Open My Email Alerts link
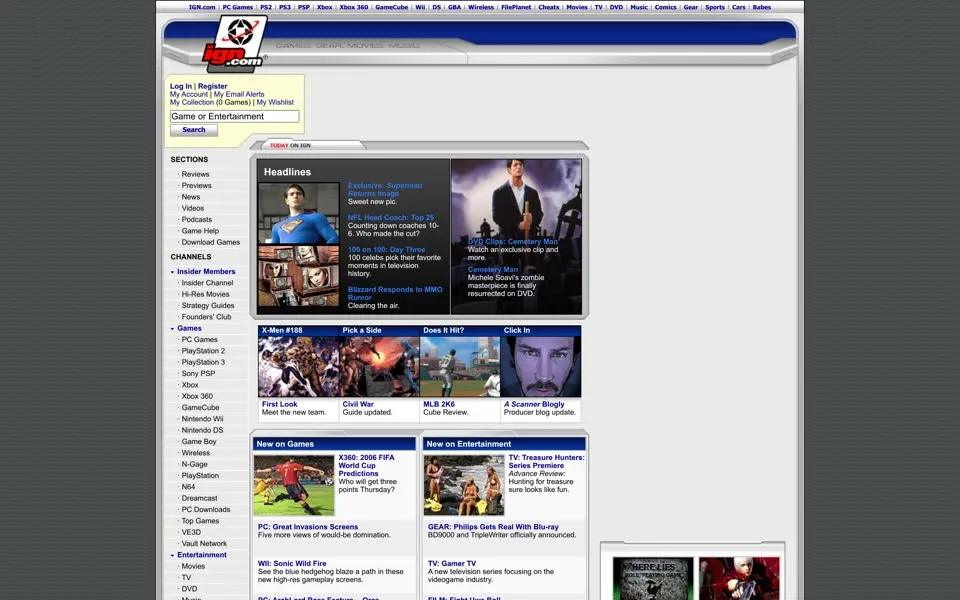960x600 pixels. point(239,94)
